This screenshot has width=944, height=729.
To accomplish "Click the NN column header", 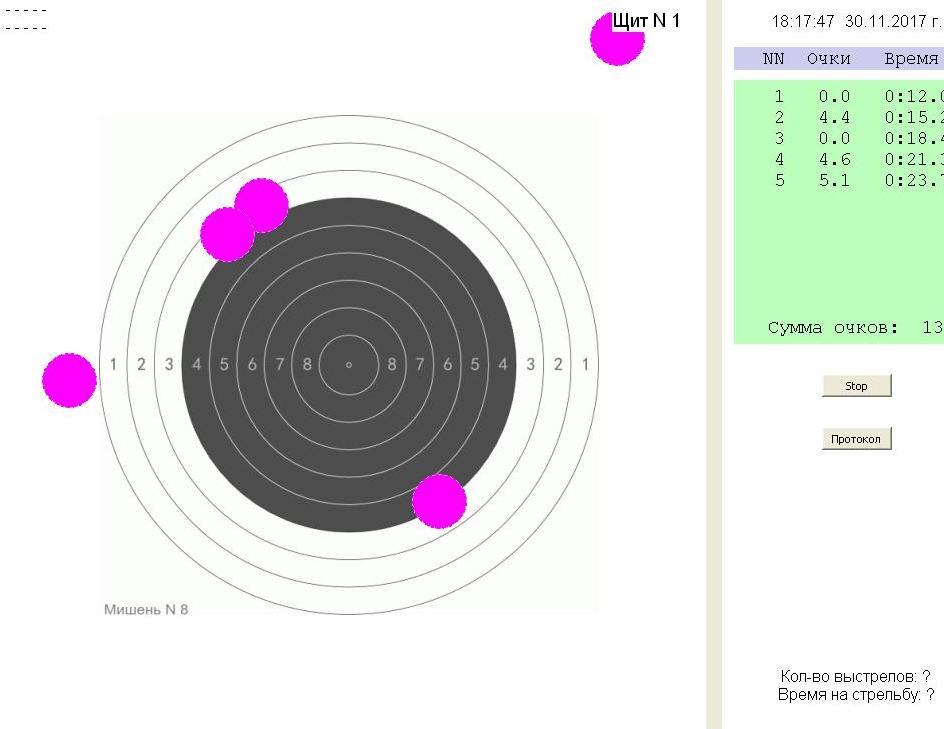I will (x=773, y=59).
